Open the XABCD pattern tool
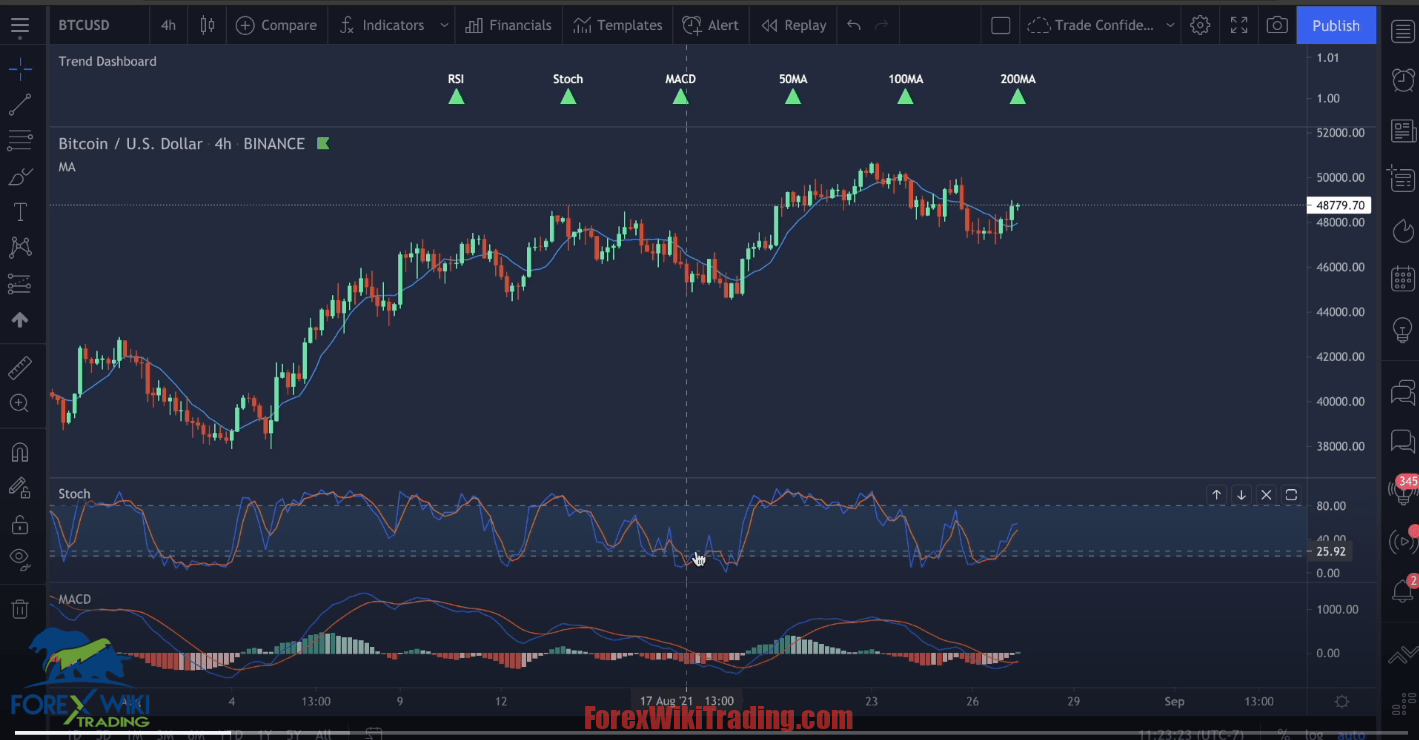The width and height of the screenshot is (1419, 740). tap(20, 247)
